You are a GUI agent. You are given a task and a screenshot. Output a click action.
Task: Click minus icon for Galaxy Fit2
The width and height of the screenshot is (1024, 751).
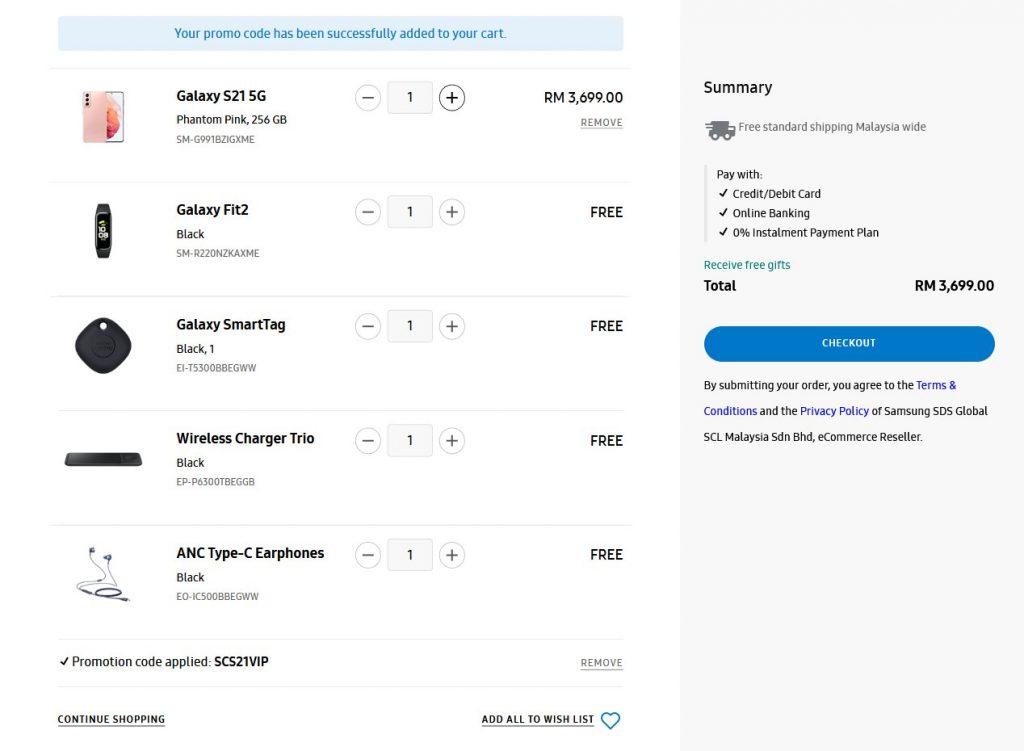coord(368,212)
